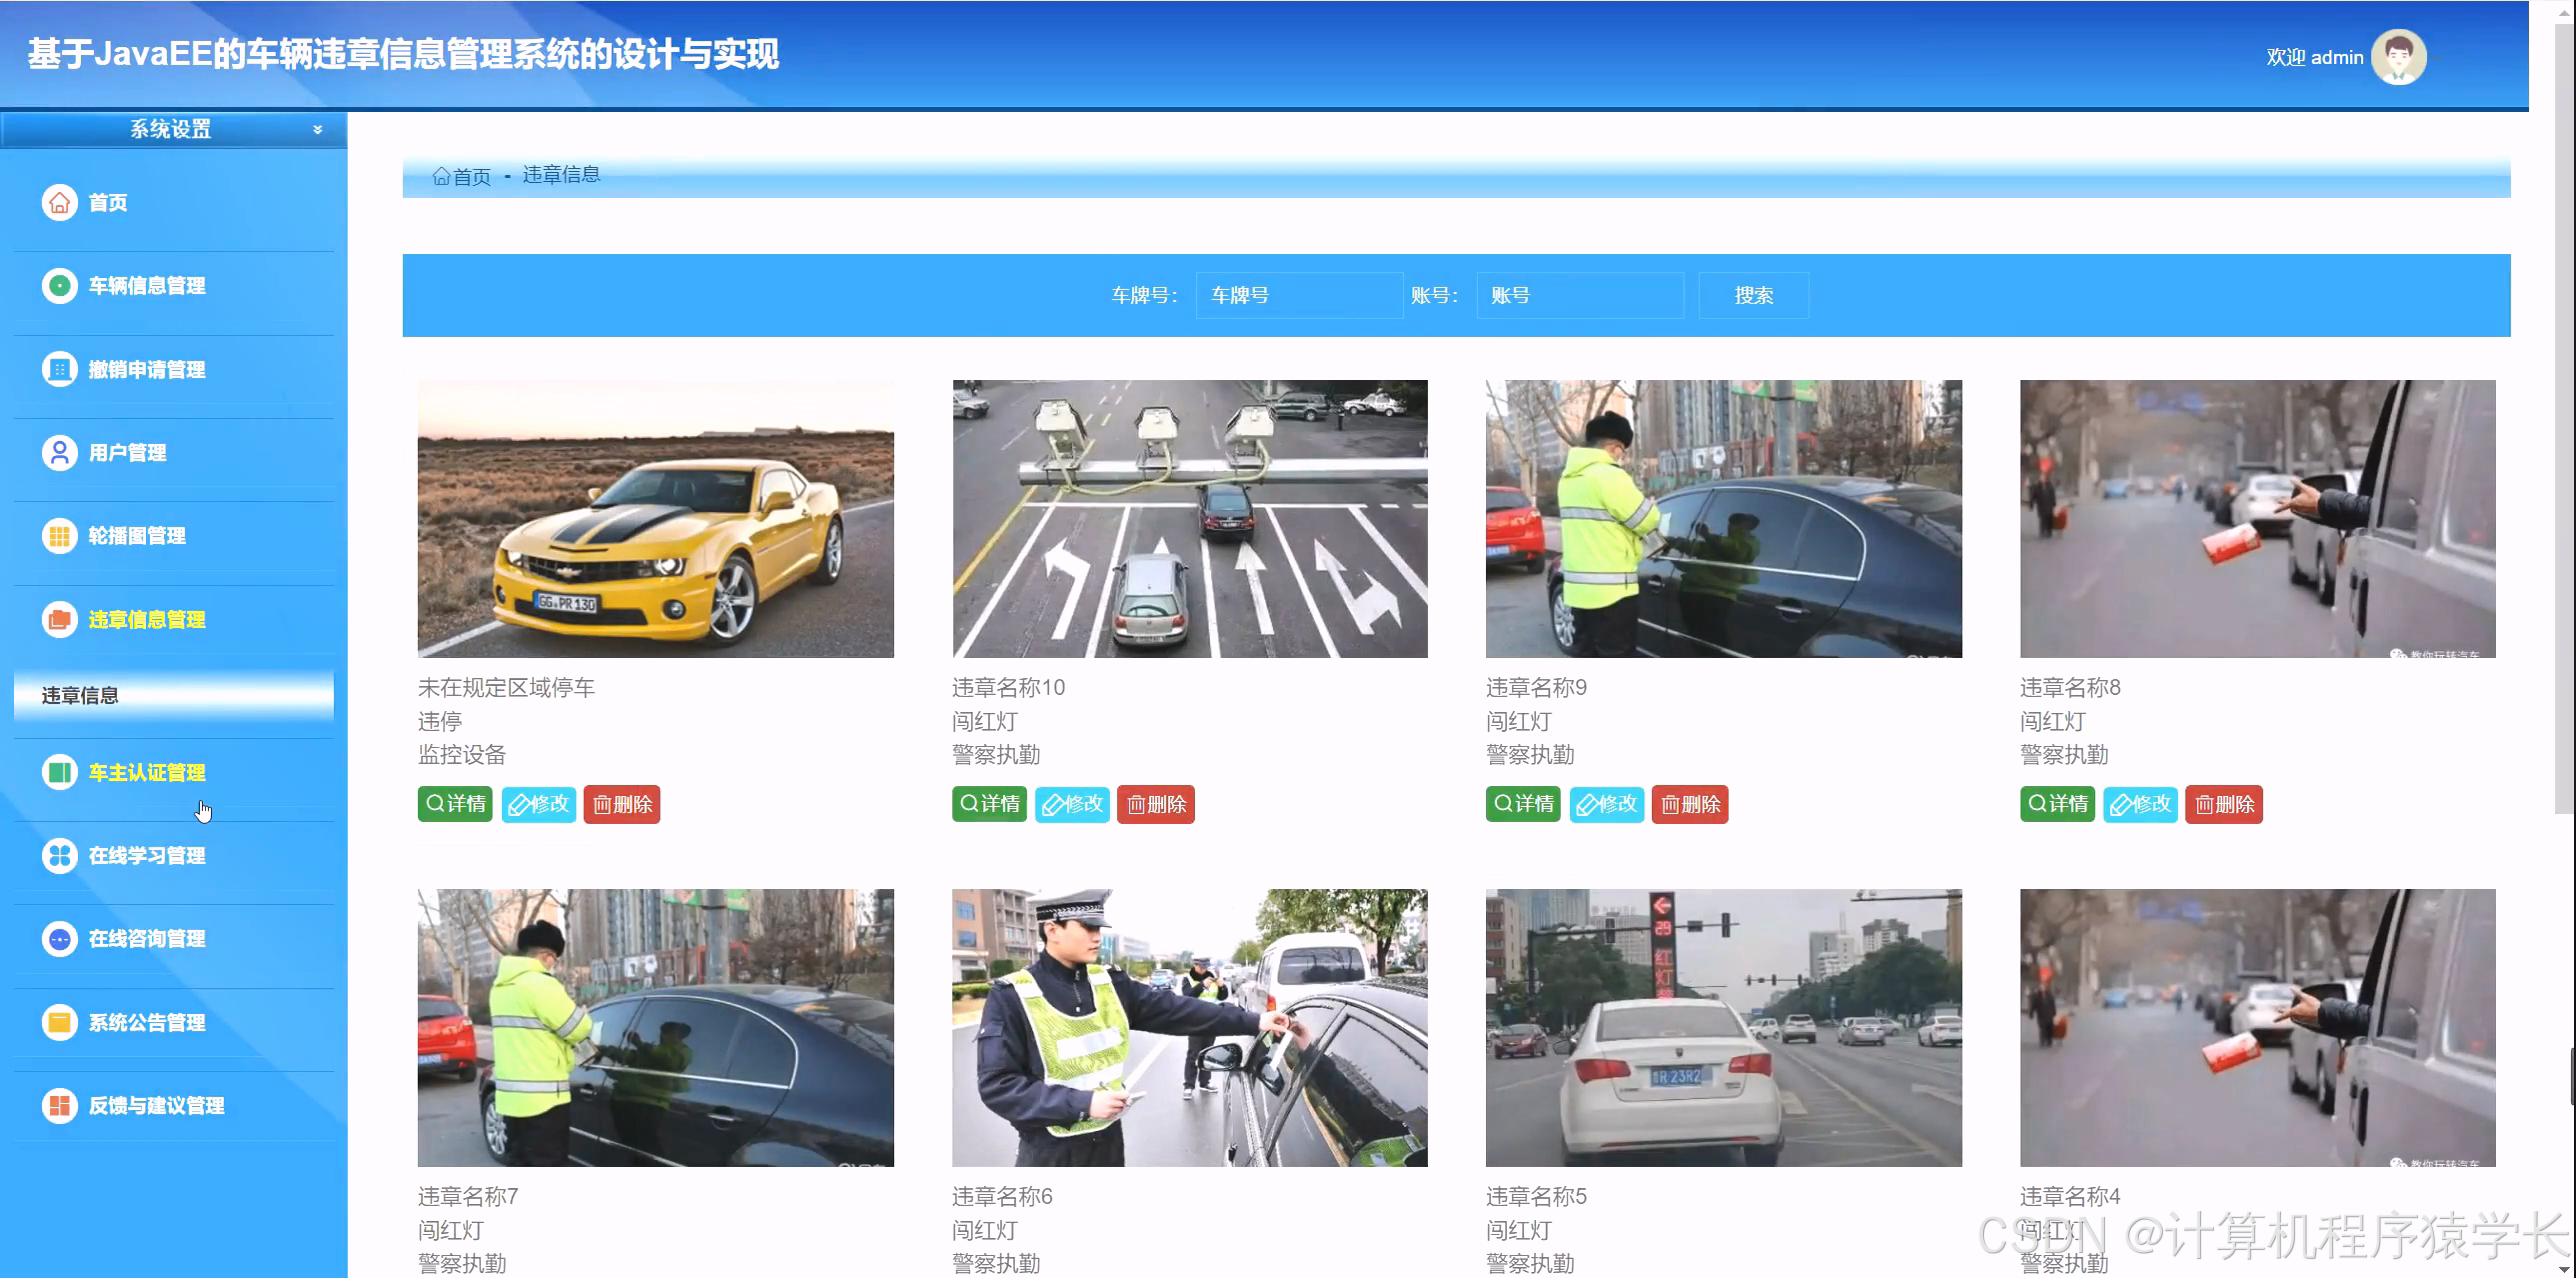Click the 违章名称10 title text
2576x1278 pixels.
(x=1008, y=687)
